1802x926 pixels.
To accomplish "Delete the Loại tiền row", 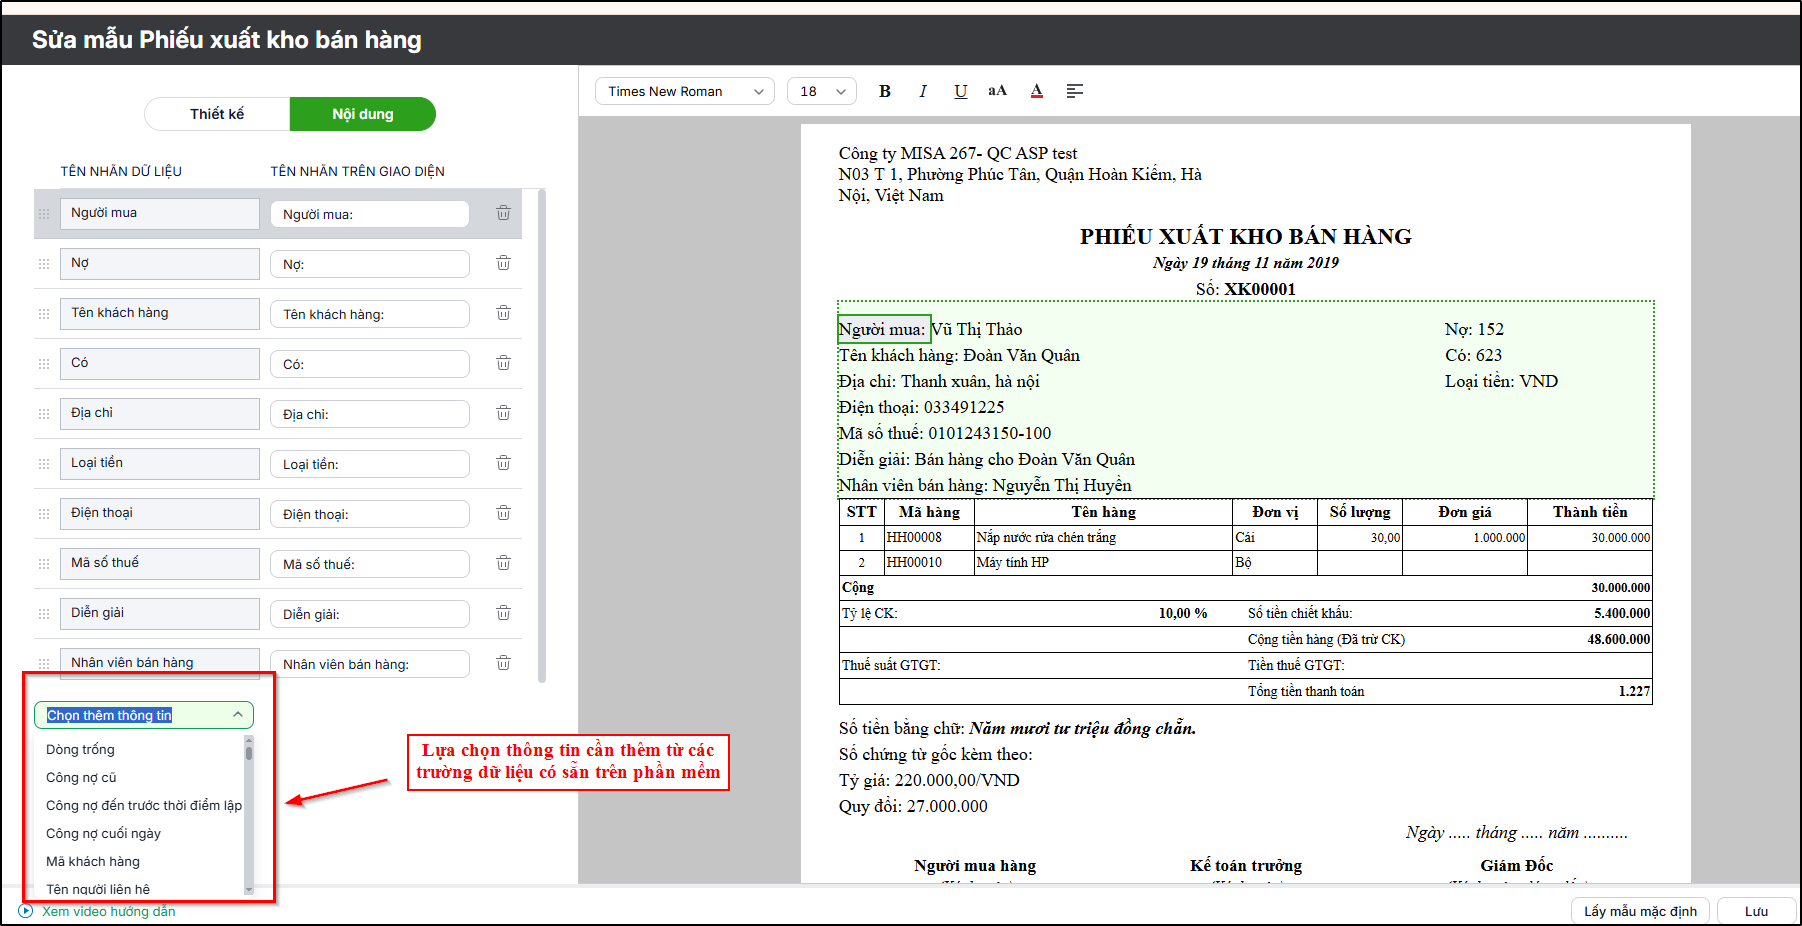I will (x=503, y=463).
